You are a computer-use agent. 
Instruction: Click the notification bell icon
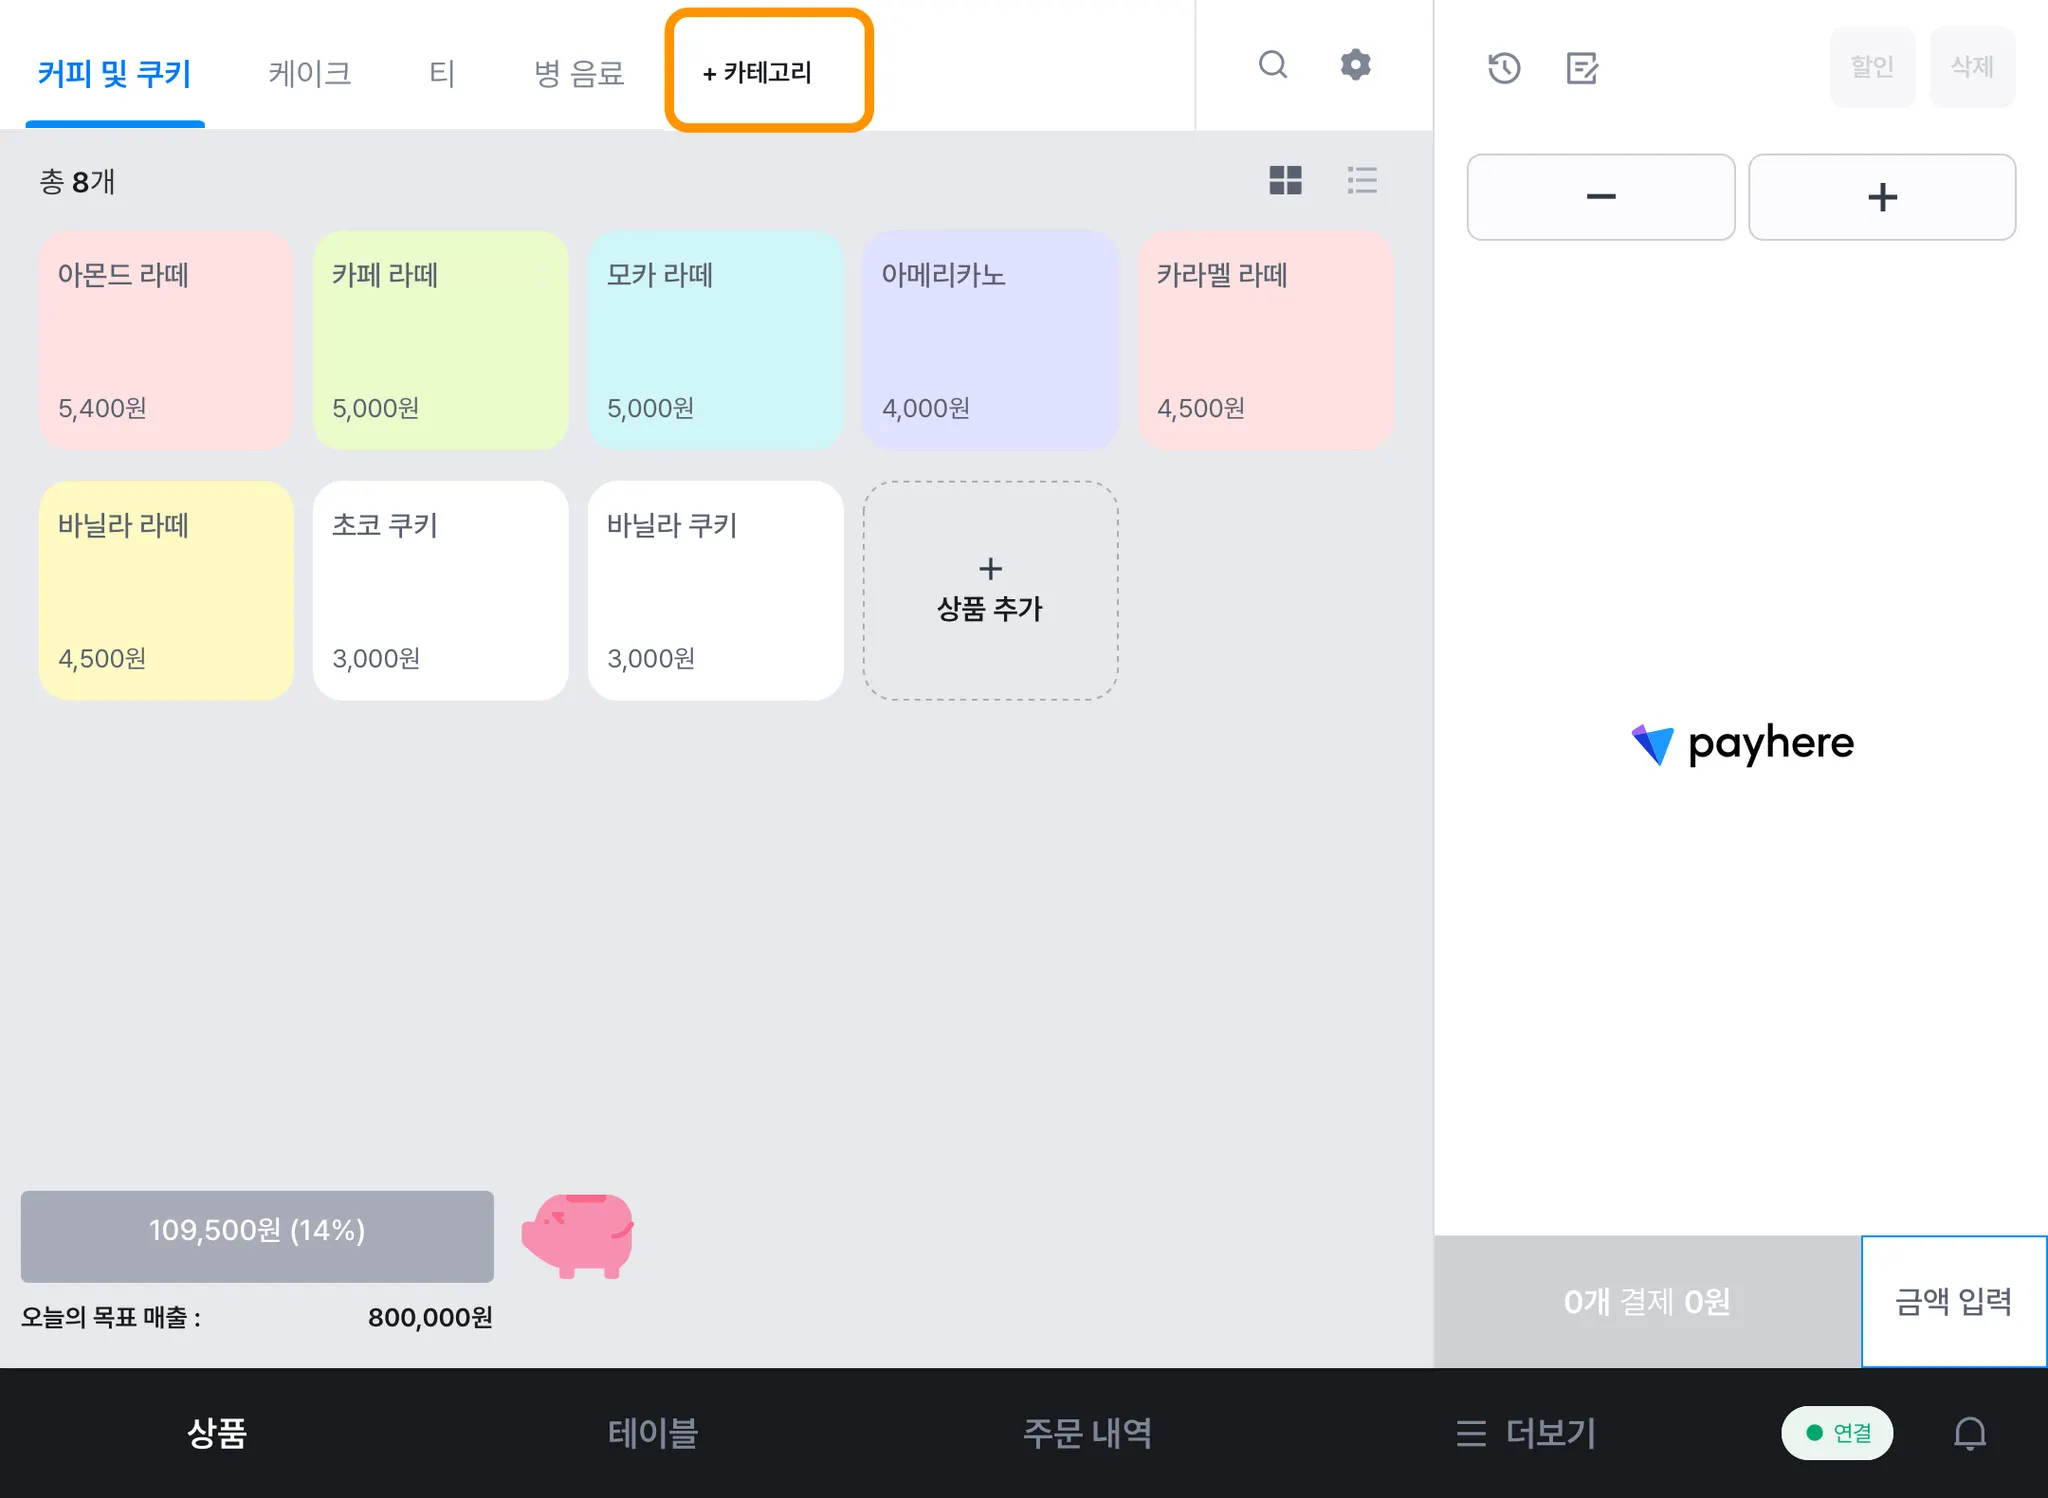point(1969,1433)
